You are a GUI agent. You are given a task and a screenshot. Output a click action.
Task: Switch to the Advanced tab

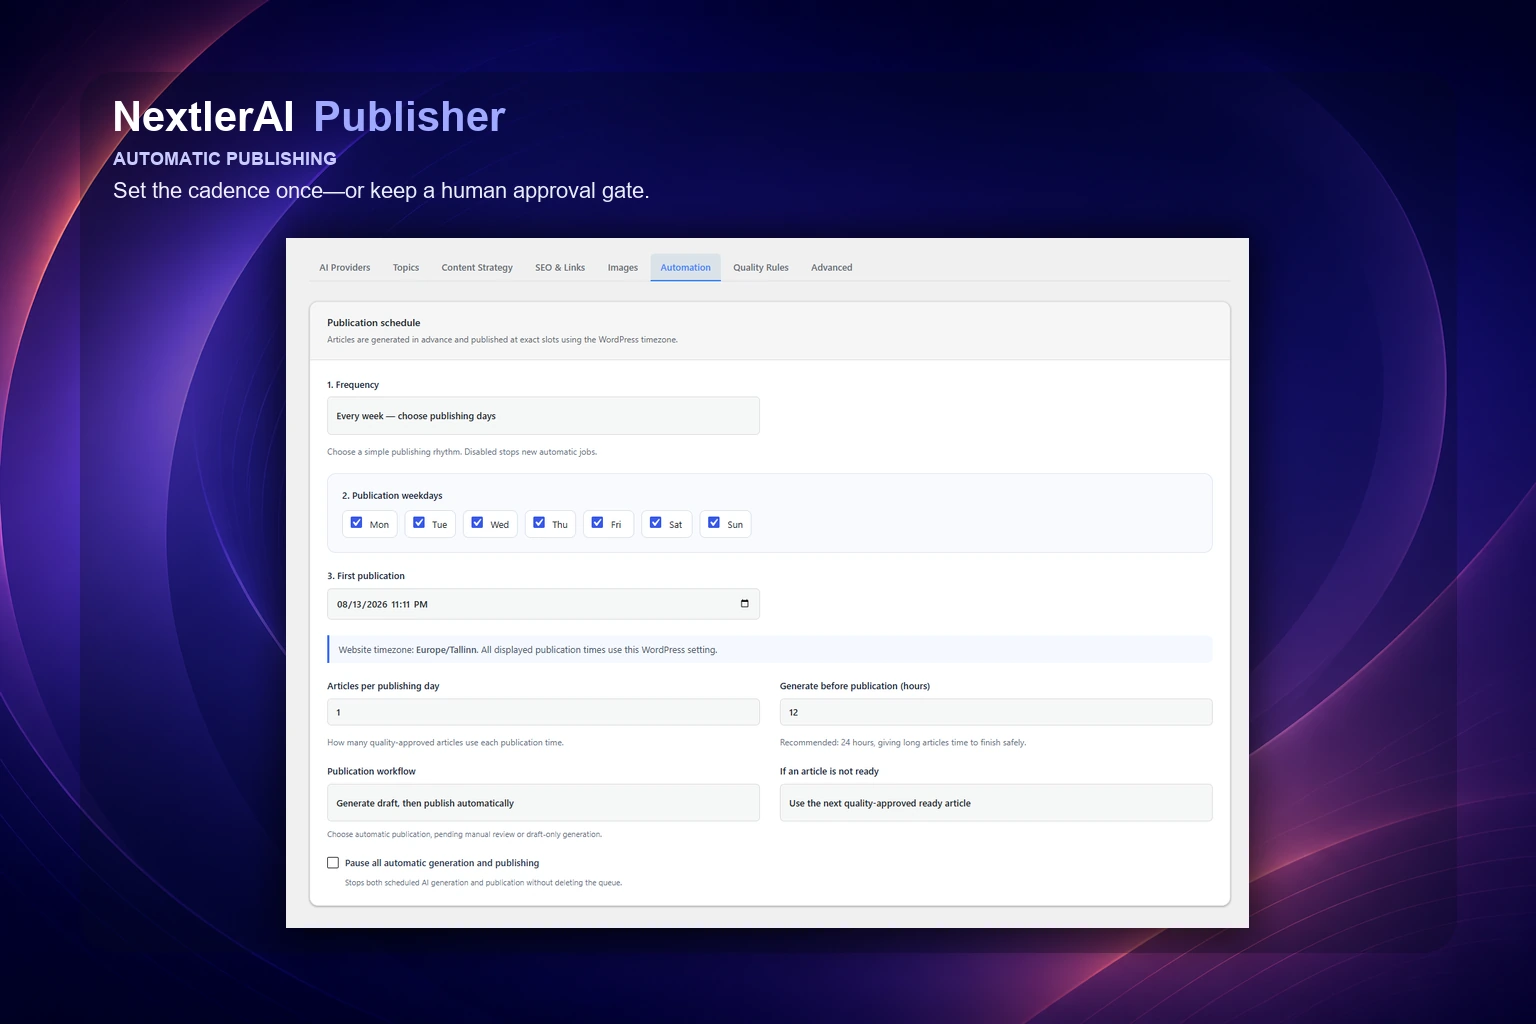pyautogui.click(x=832, y=268)
